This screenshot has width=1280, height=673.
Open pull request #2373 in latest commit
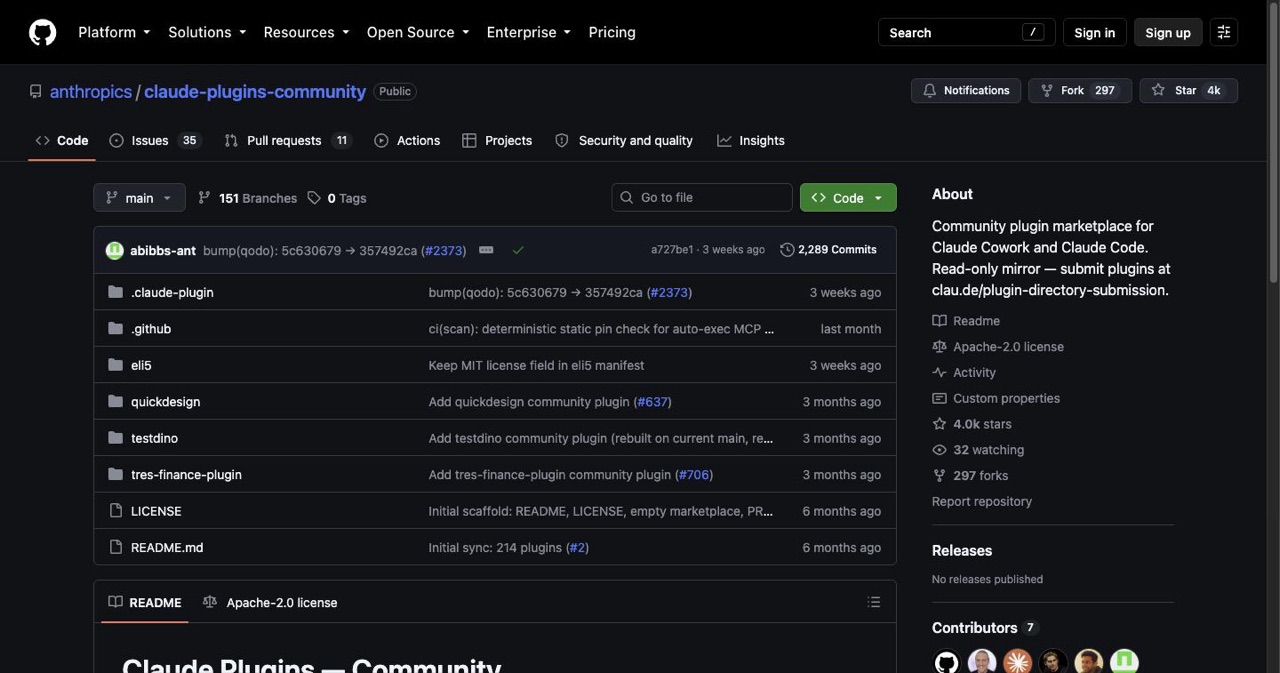pyautogui.click(x=444, y=250)
